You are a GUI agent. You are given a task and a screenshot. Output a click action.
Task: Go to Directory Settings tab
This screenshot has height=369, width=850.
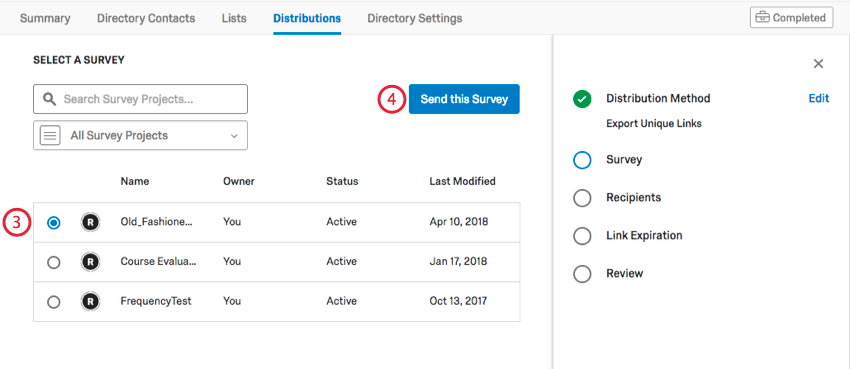pyautogui.click(x=415, y=18)
